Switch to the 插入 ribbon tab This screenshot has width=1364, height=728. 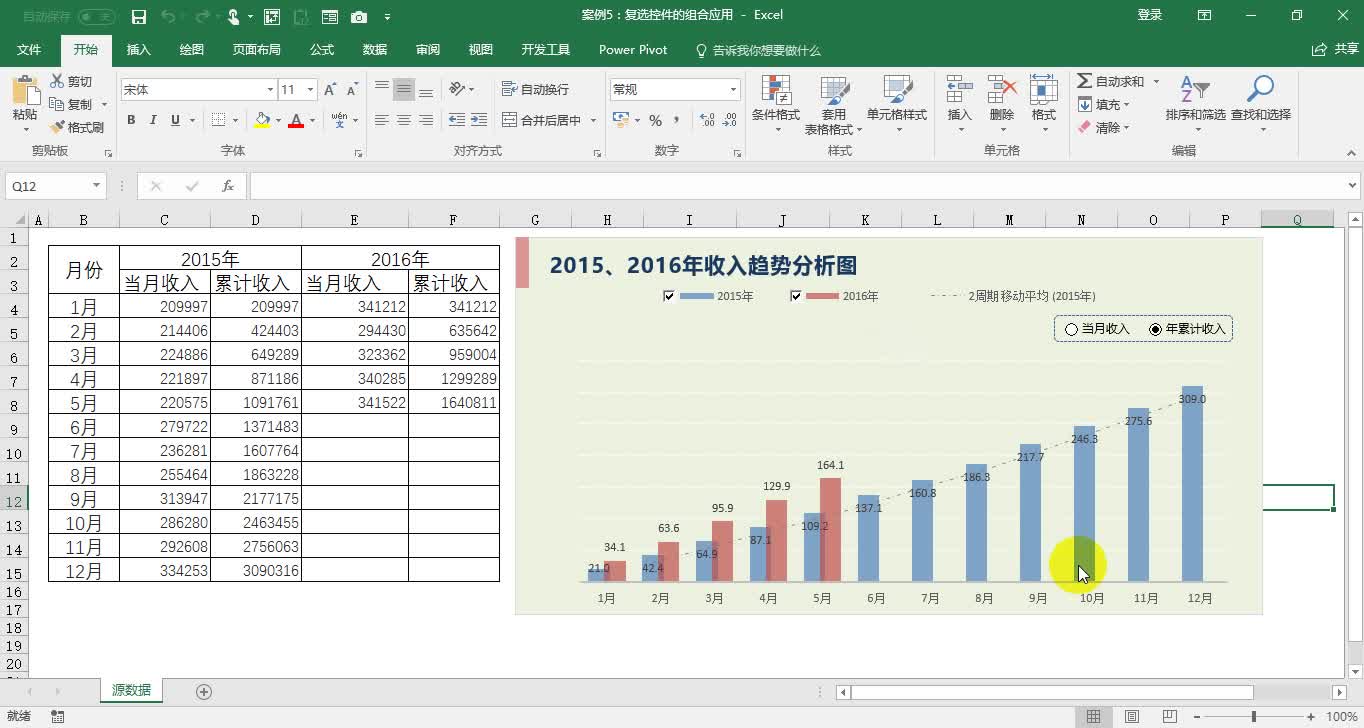tap(138, 49)
